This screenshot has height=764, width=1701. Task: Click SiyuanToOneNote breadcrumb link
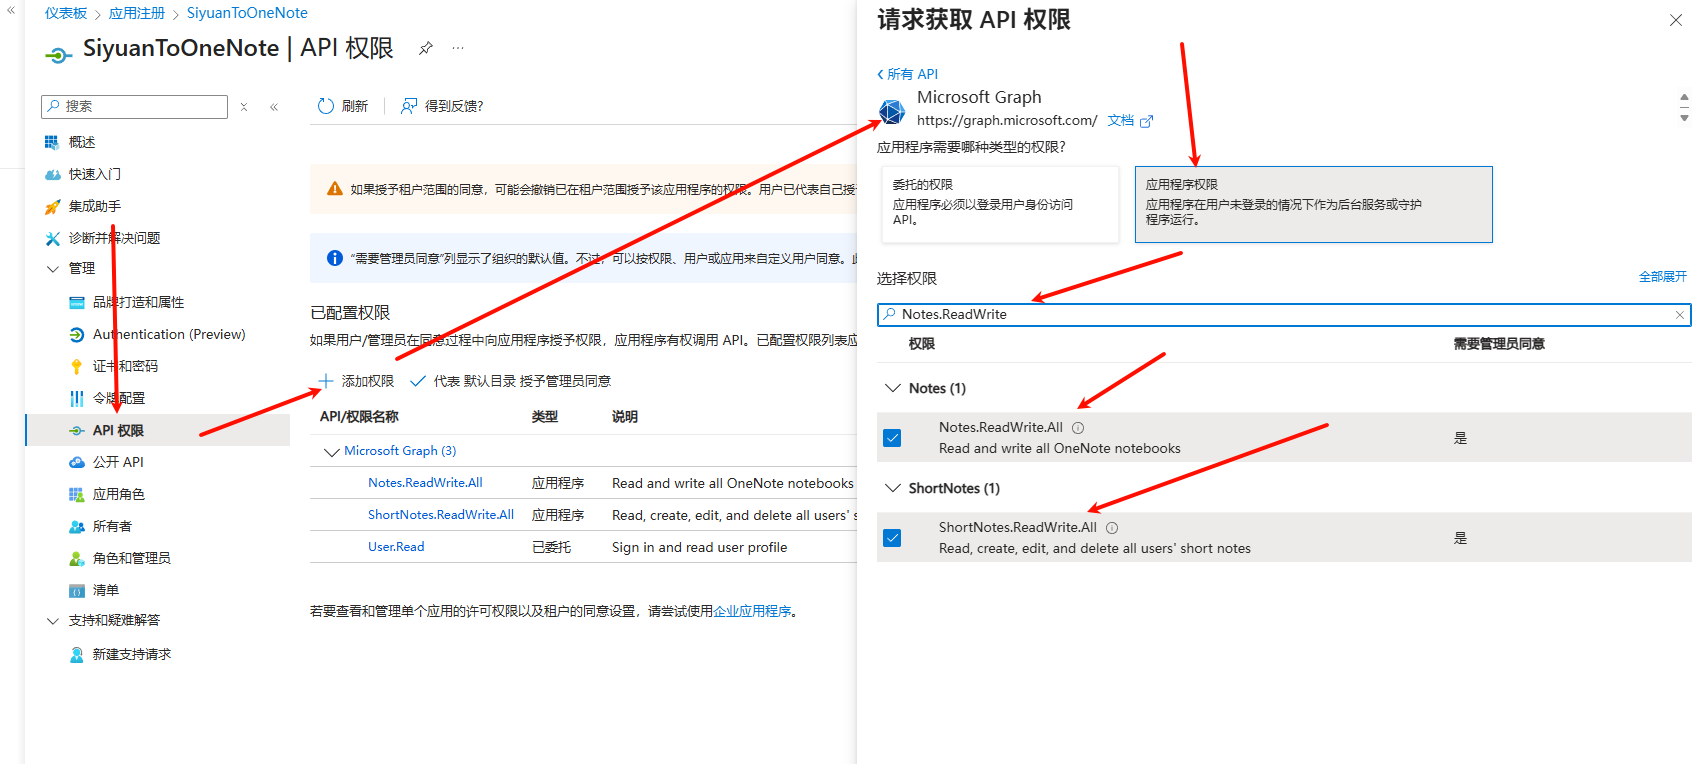pos(247,13)
